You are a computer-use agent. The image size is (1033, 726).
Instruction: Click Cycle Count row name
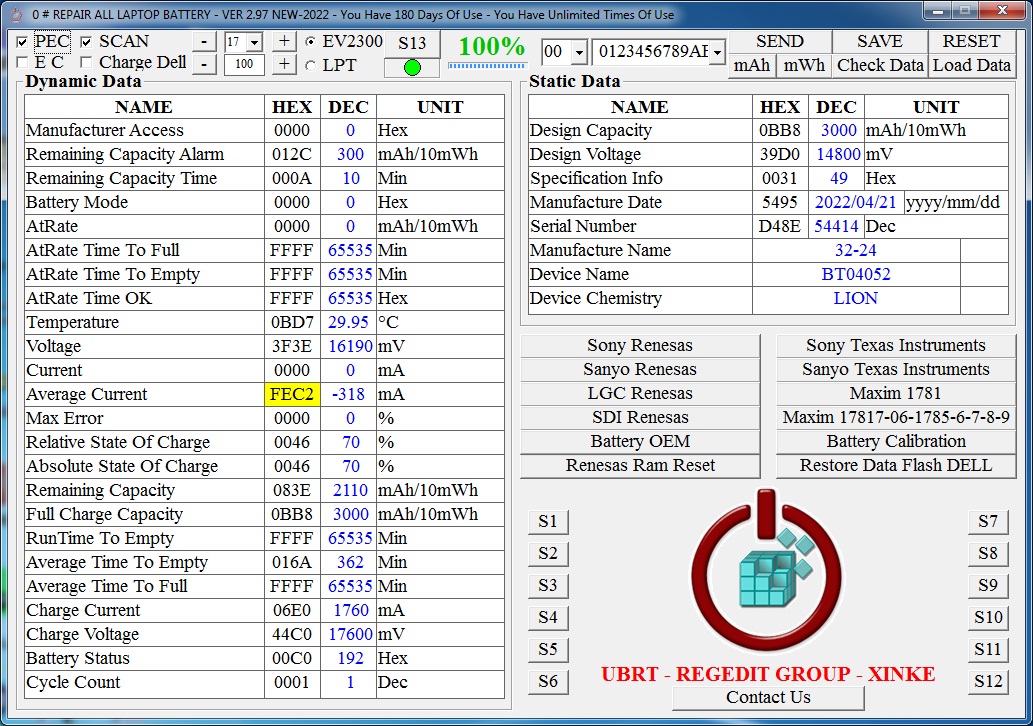pyautogui.click(x=73, y=682)
